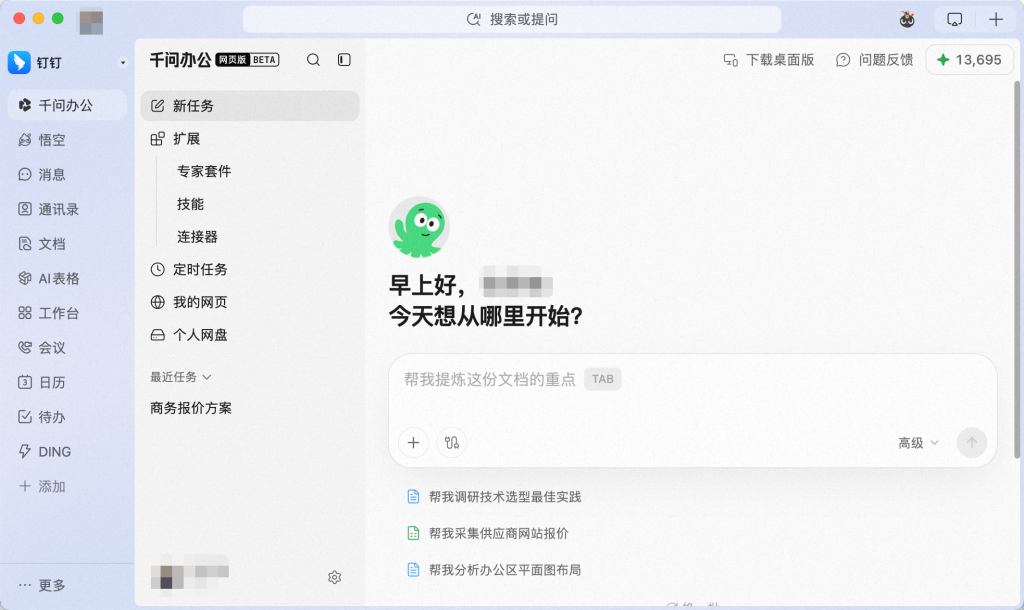
Task: Click the vertical scrollbar on the right
Action: tap(1017, 268)
